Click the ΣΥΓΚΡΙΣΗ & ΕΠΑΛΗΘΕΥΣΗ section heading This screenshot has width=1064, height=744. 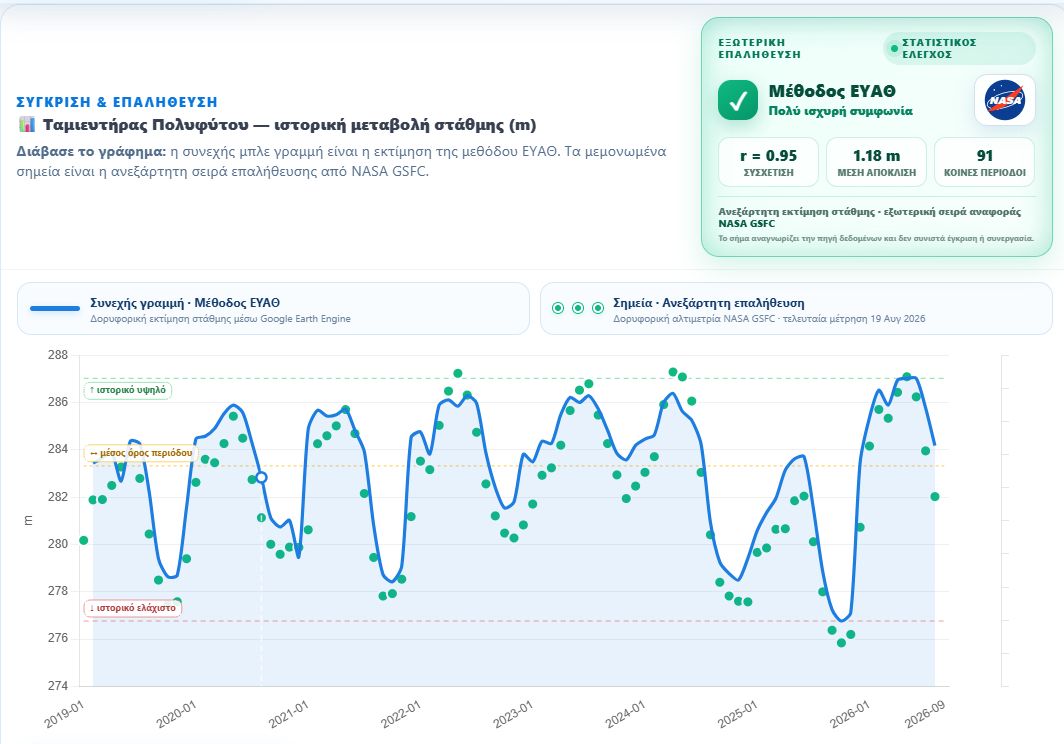117,102
